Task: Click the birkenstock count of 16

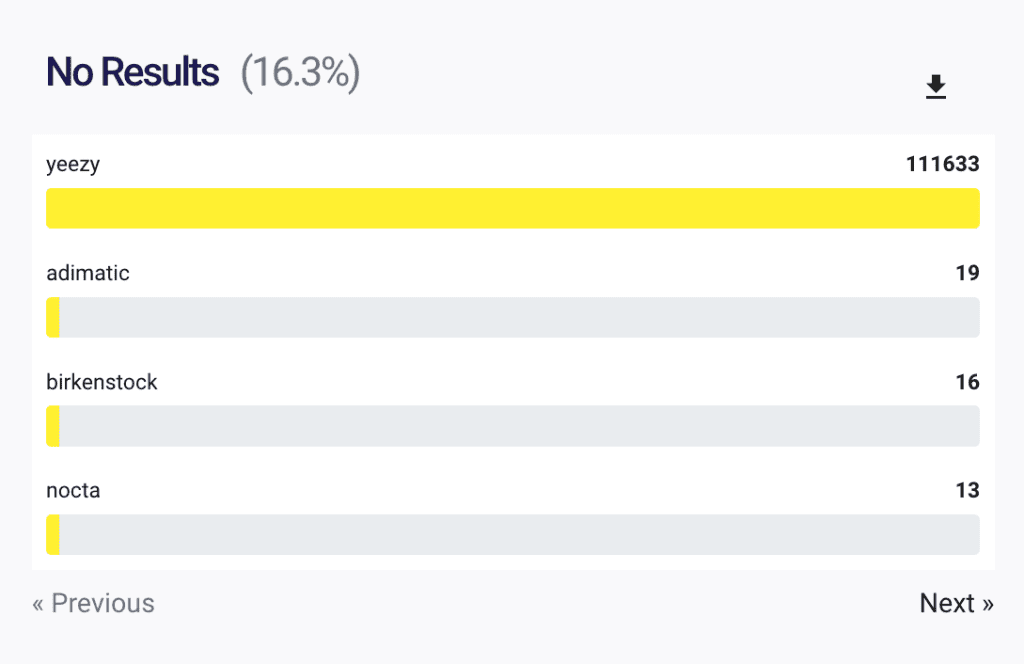Action: tap(967, 382)
